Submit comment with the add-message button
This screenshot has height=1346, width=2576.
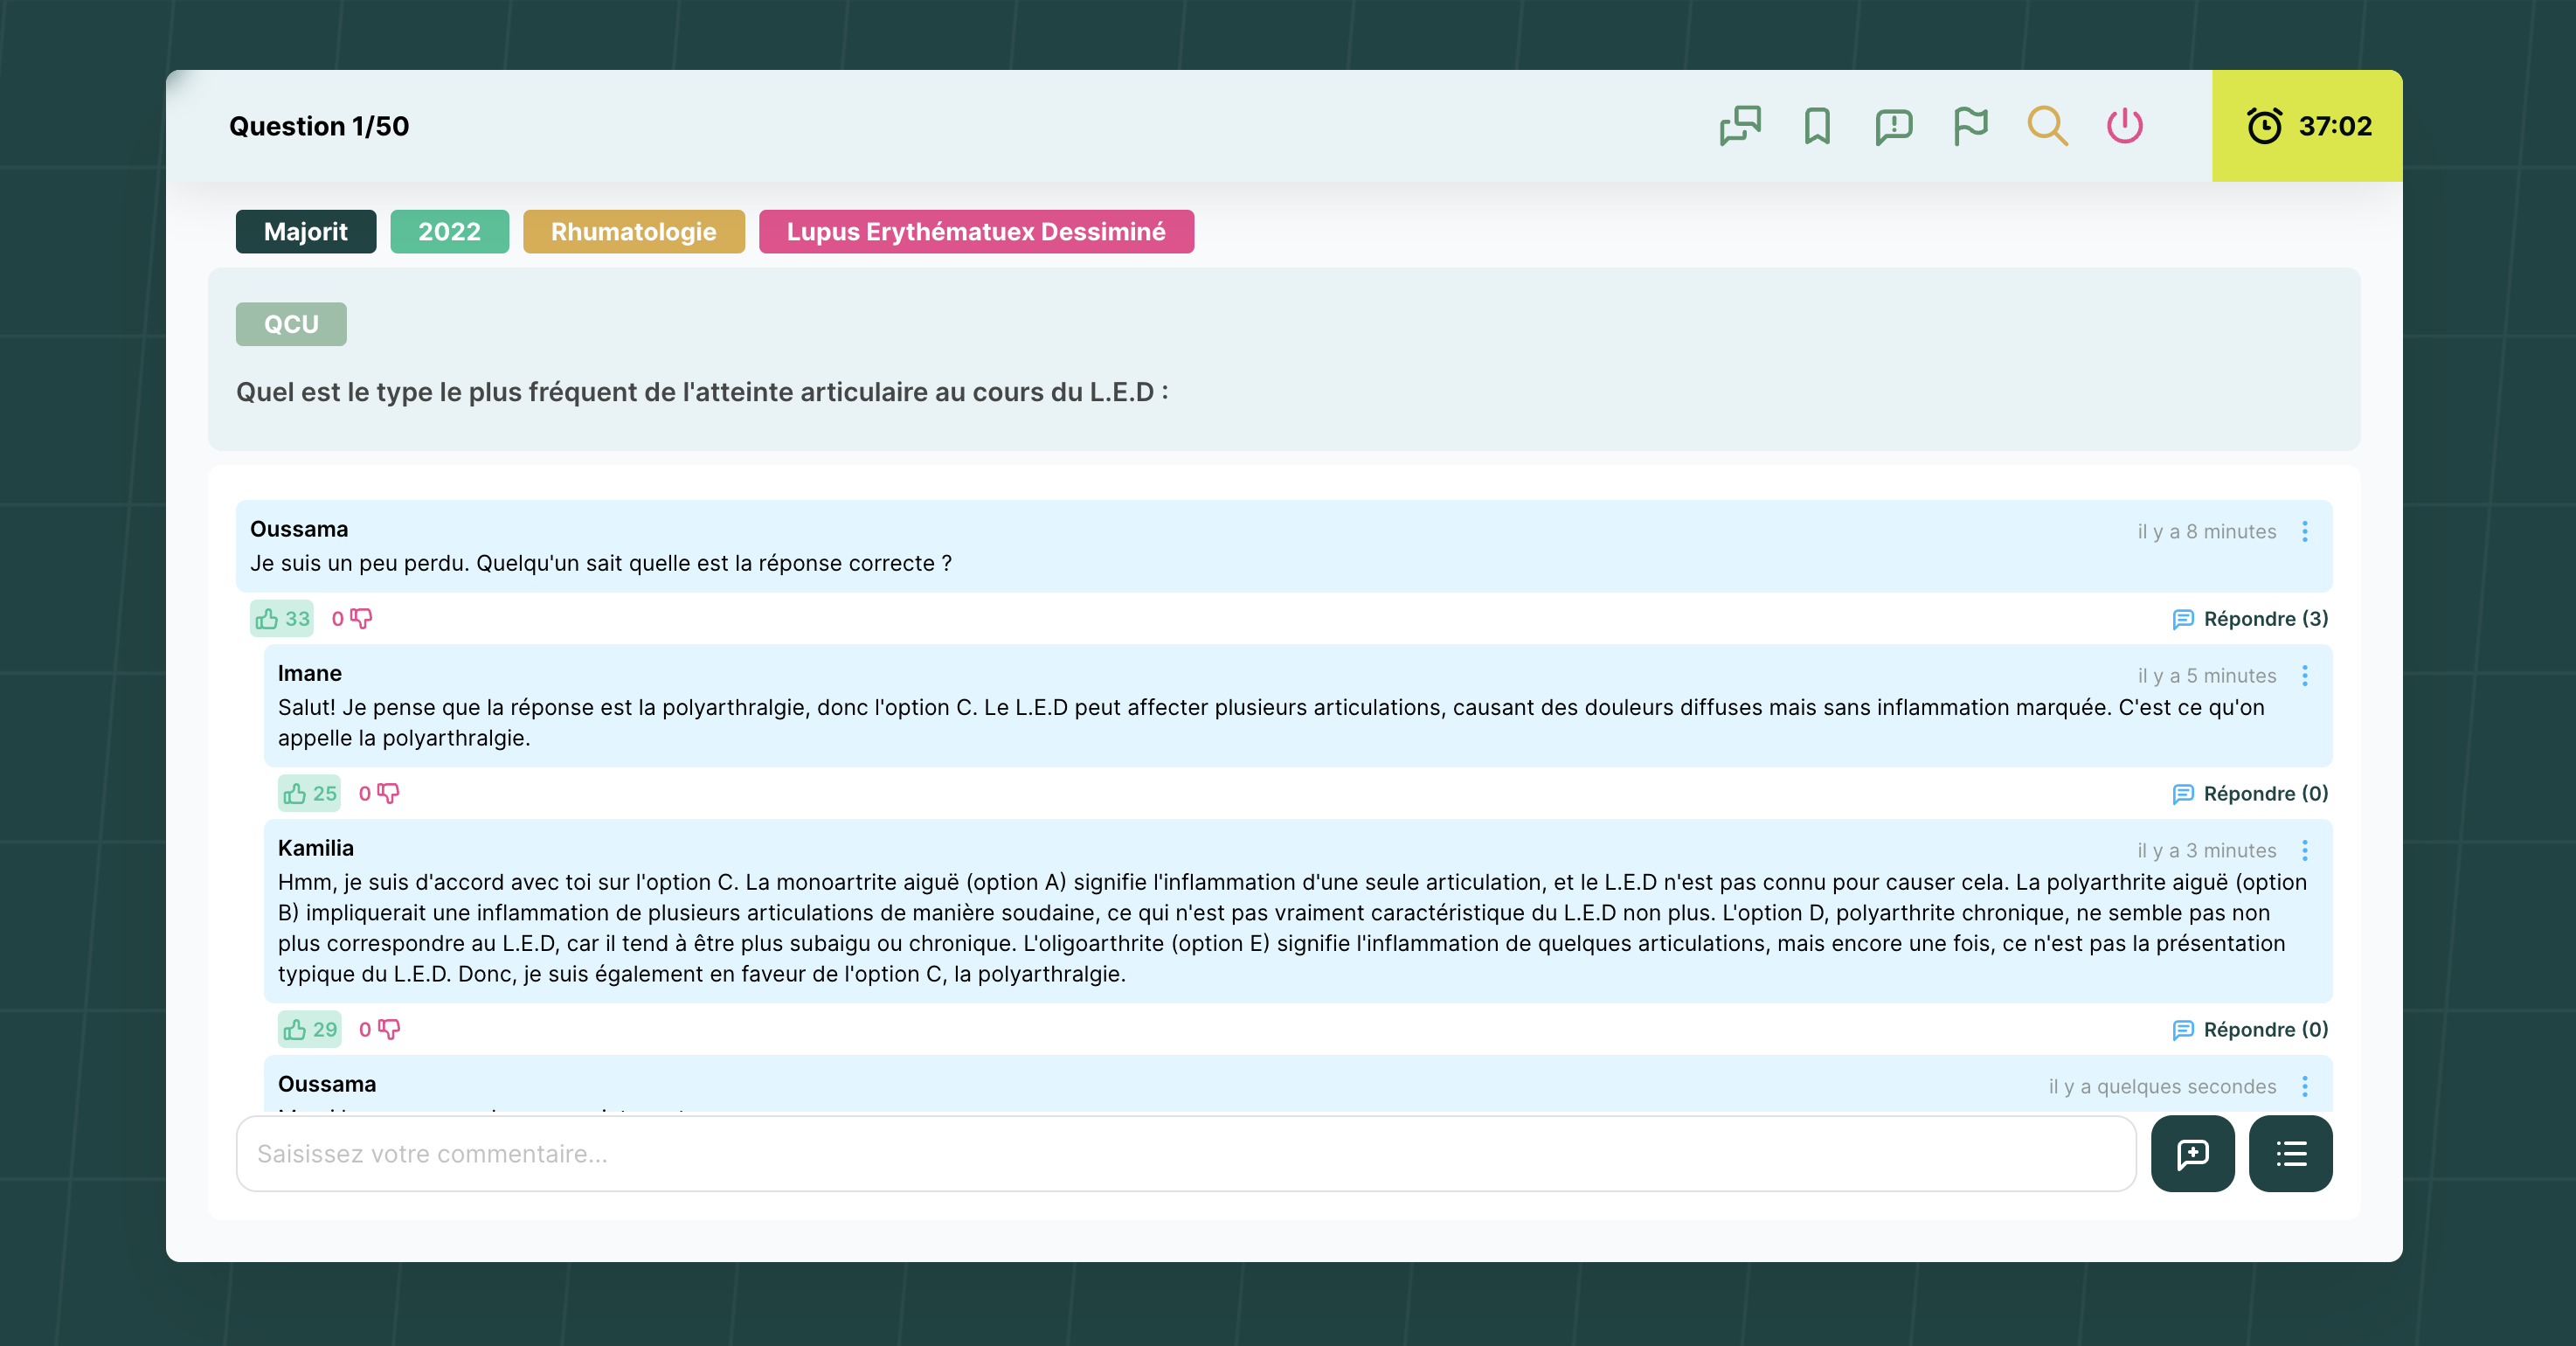click(x=2193, y=1154)
